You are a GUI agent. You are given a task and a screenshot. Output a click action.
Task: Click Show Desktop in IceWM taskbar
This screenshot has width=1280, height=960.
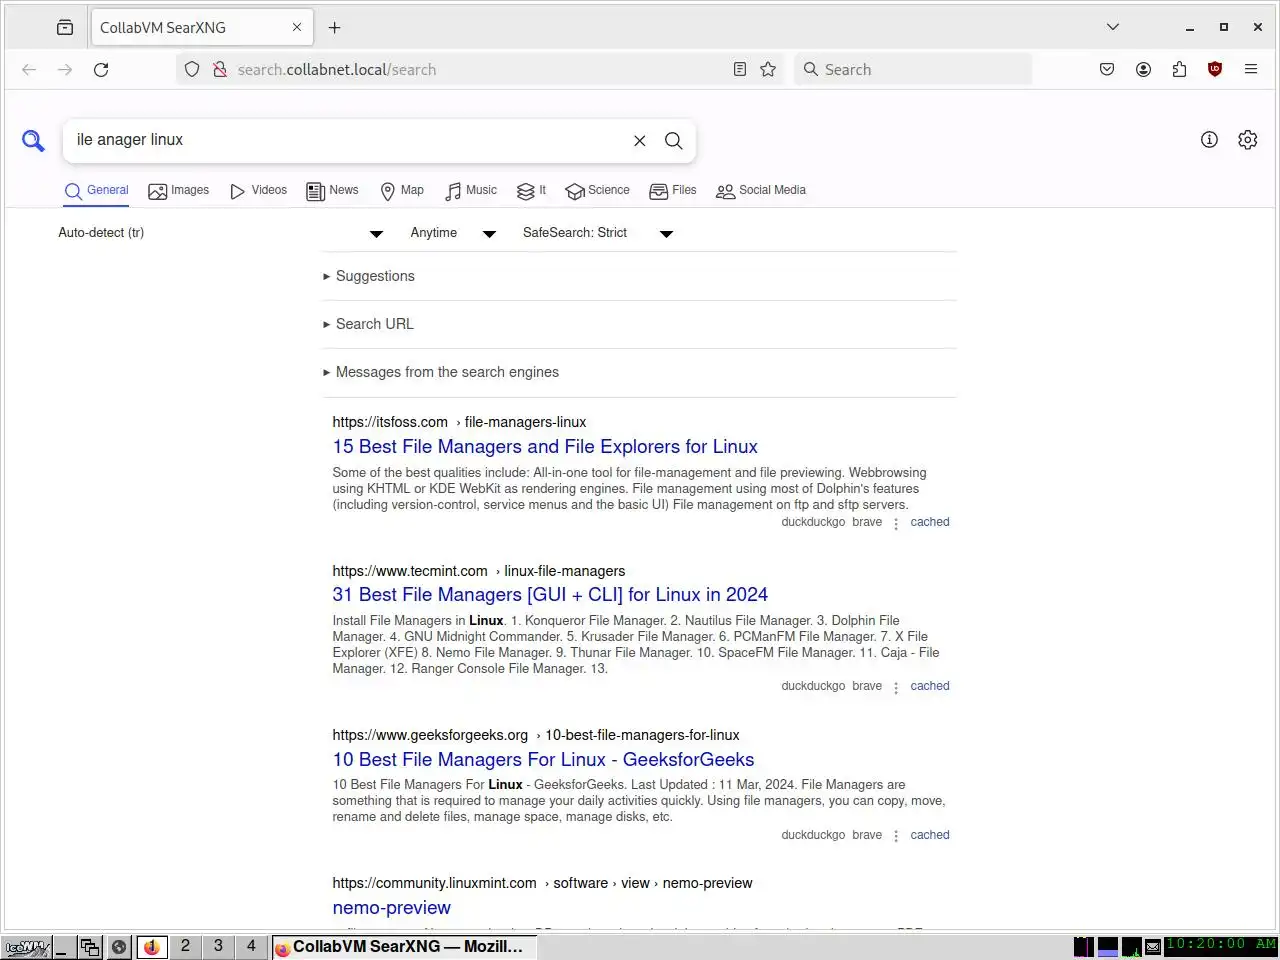pyautogui.click(x=64, y=947)
